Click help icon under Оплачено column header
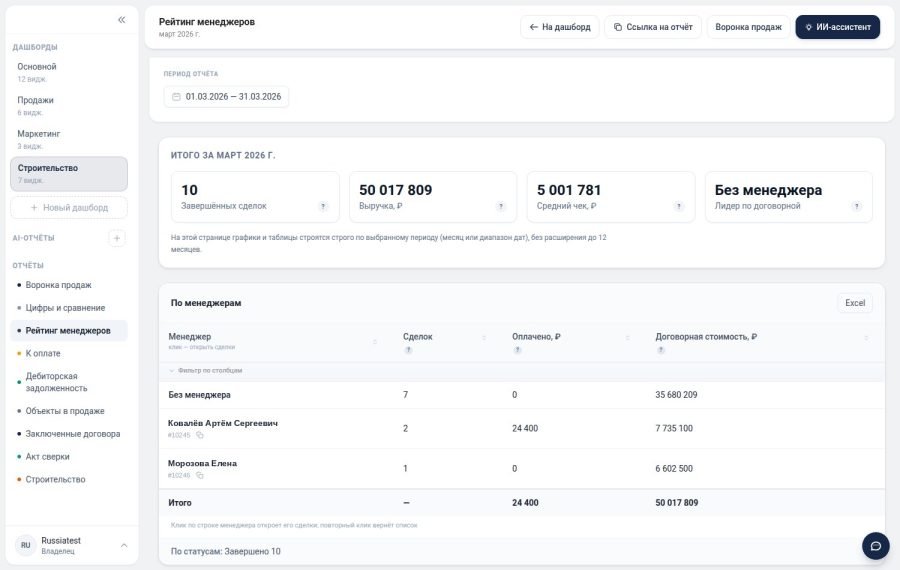The height and width of the screenshot is (570, 900). 517,350
